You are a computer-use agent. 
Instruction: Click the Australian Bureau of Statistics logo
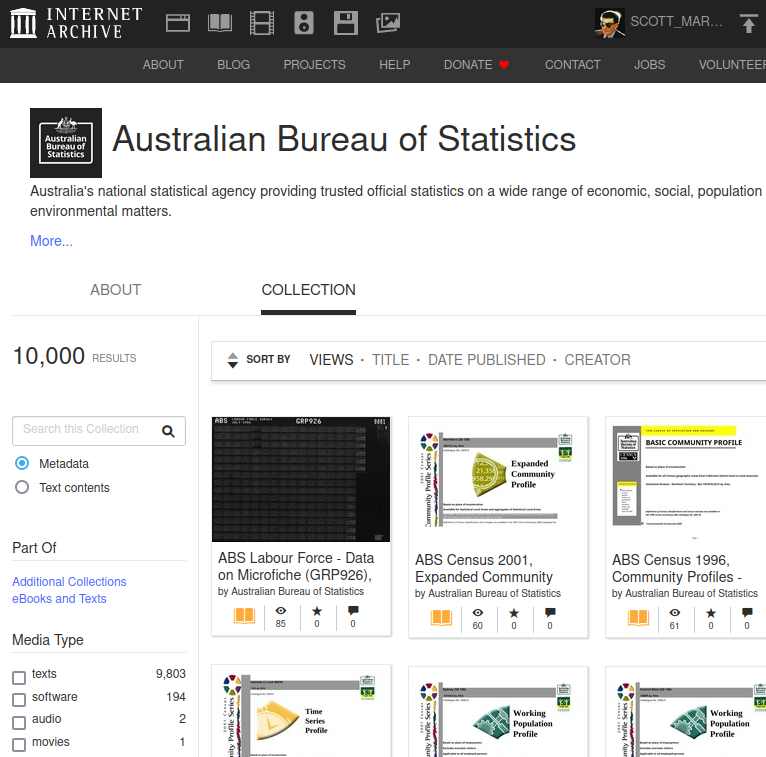(66, 143)
